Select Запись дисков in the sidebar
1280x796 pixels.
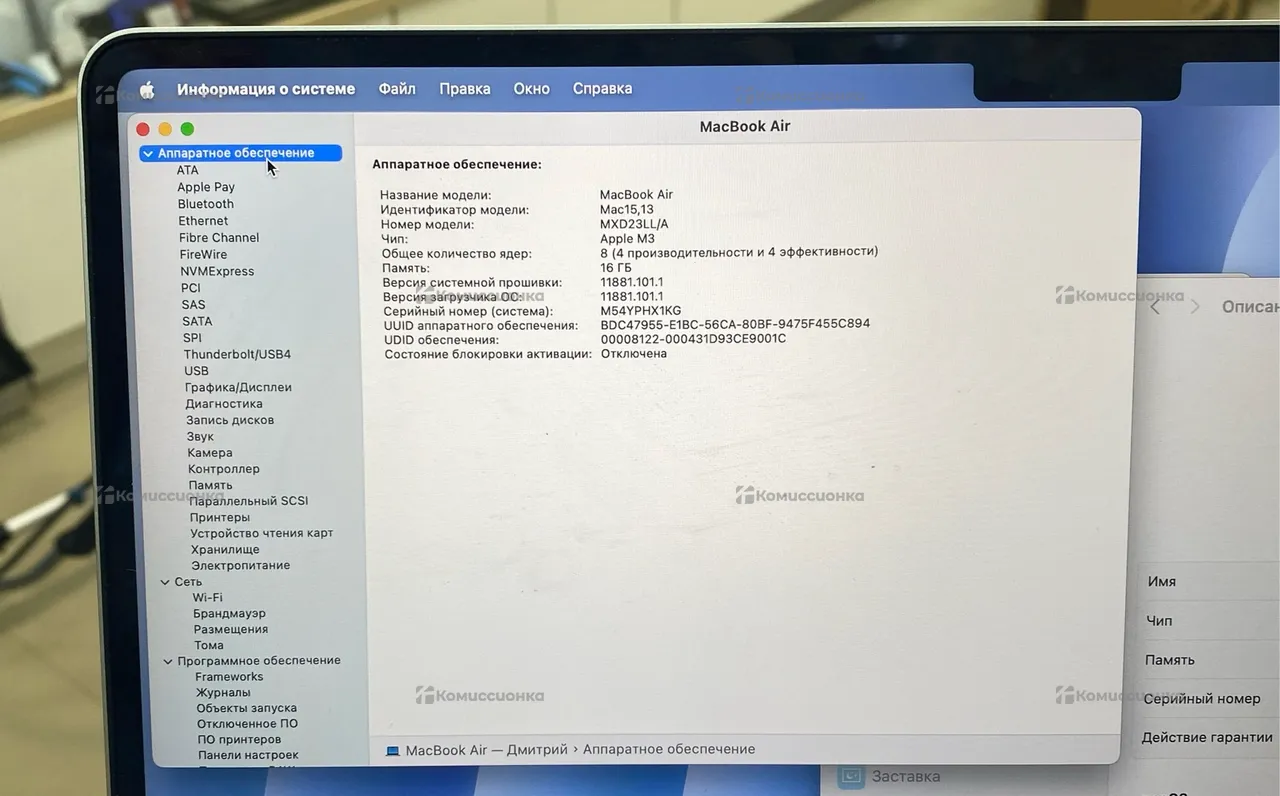click(230, 420)
